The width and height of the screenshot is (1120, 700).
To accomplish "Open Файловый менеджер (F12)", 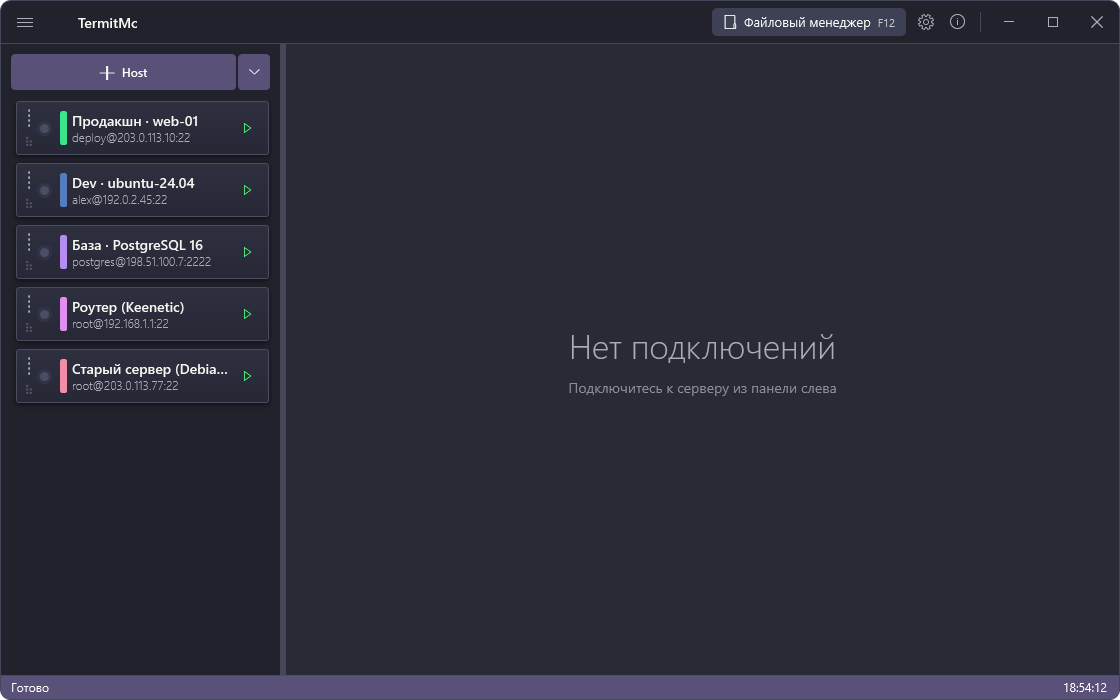I will coord(809,22).
